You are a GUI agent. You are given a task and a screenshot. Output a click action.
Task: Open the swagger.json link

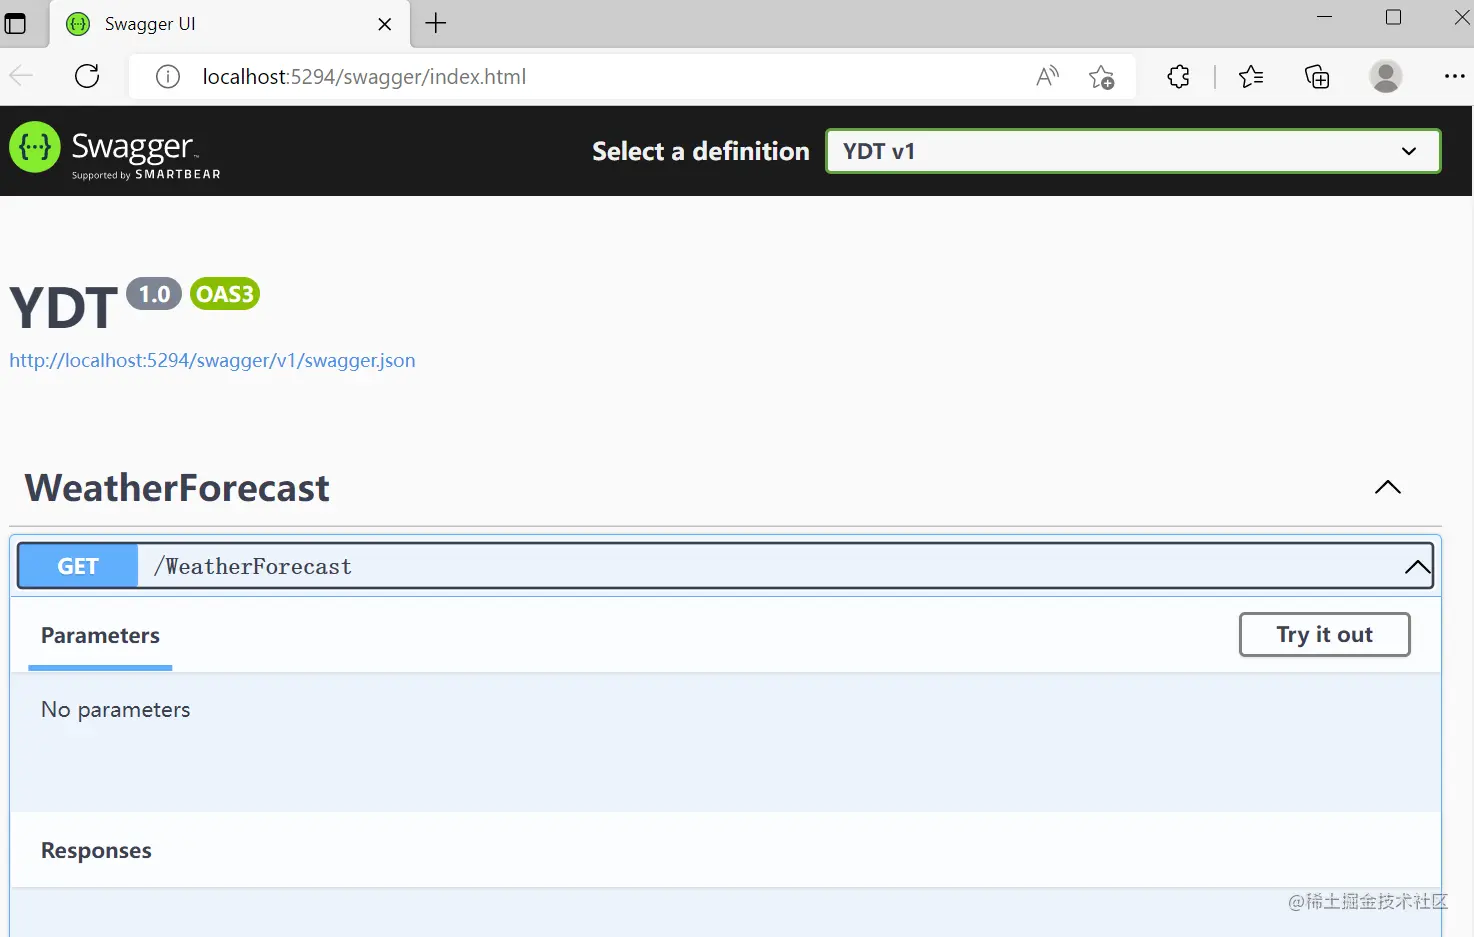point(212,360)
